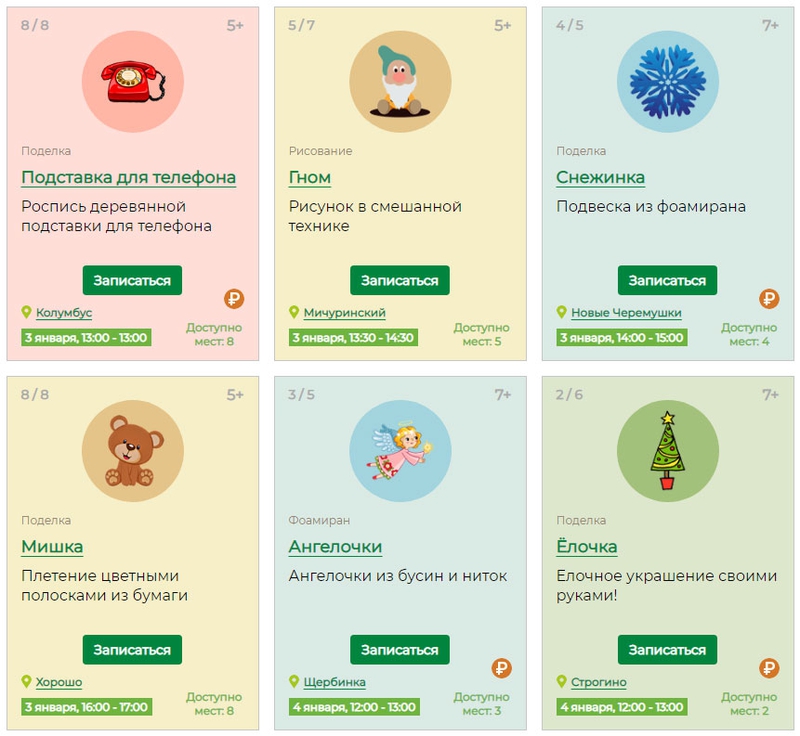800x736 pixels.
Task: Open the Гном workshop title
Action: coord(310,177)
